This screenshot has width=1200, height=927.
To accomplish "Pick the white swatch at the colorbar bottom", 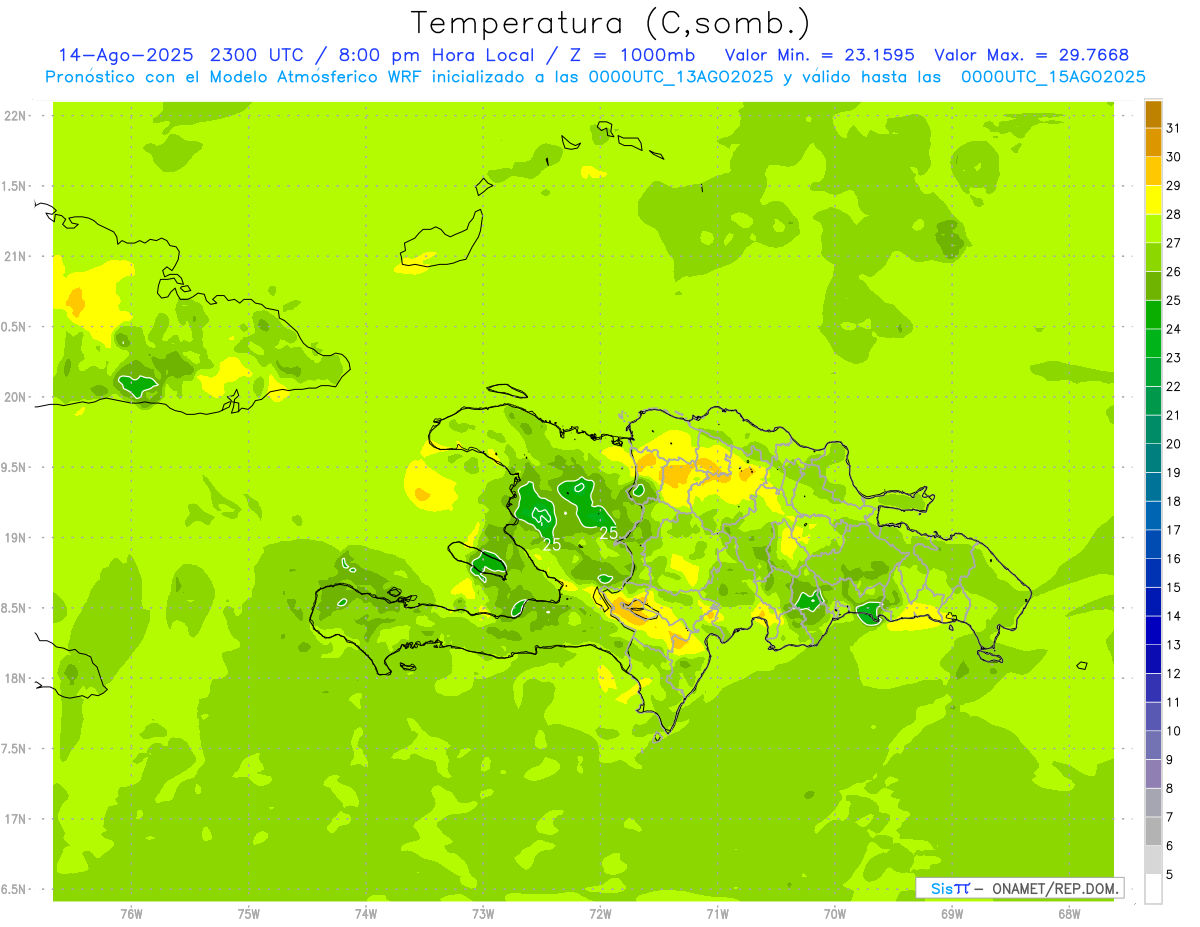I will 1153,889.
